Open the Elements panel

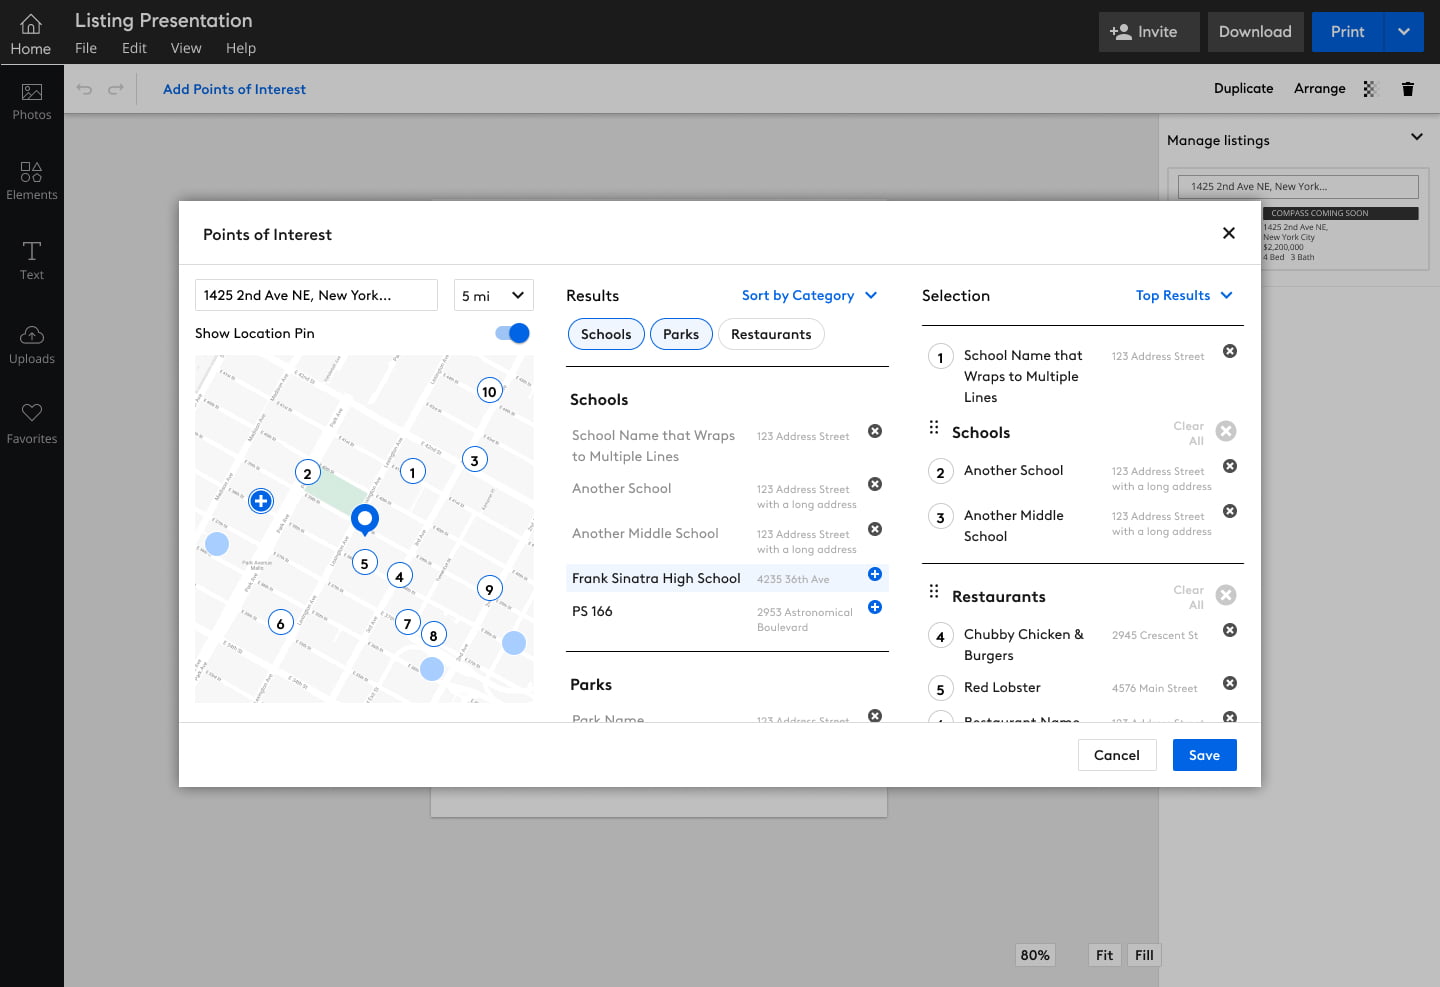click(x=32, y=181)
